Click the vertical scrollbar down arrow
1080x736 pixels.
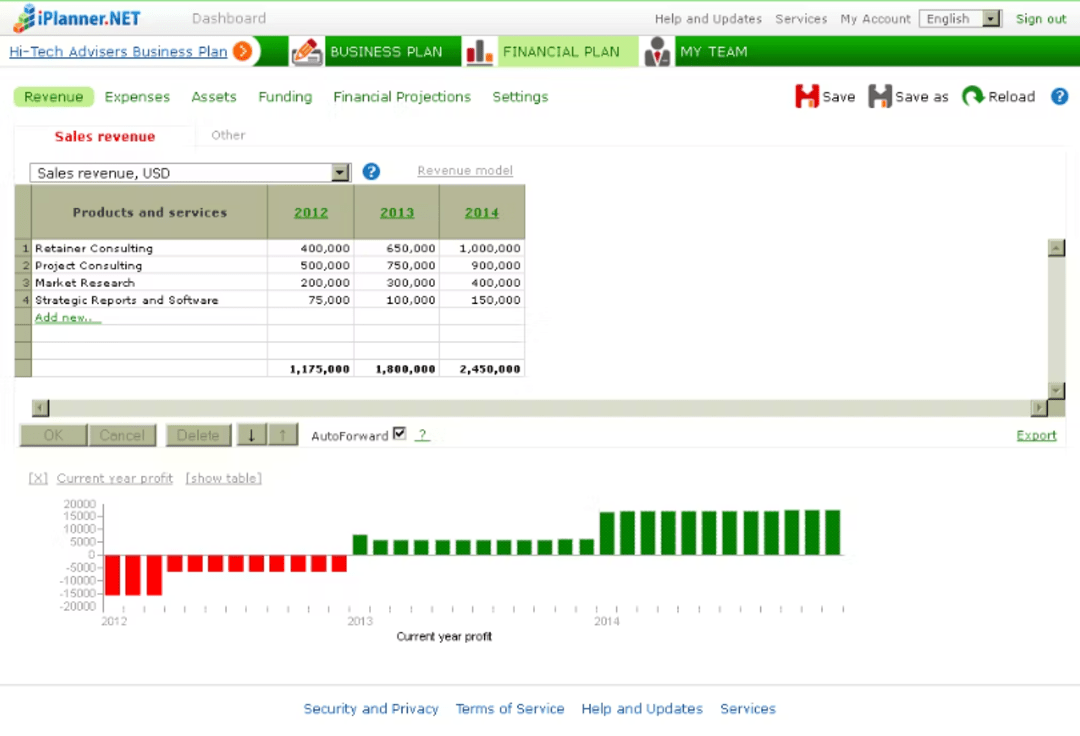coord(1056,389)
